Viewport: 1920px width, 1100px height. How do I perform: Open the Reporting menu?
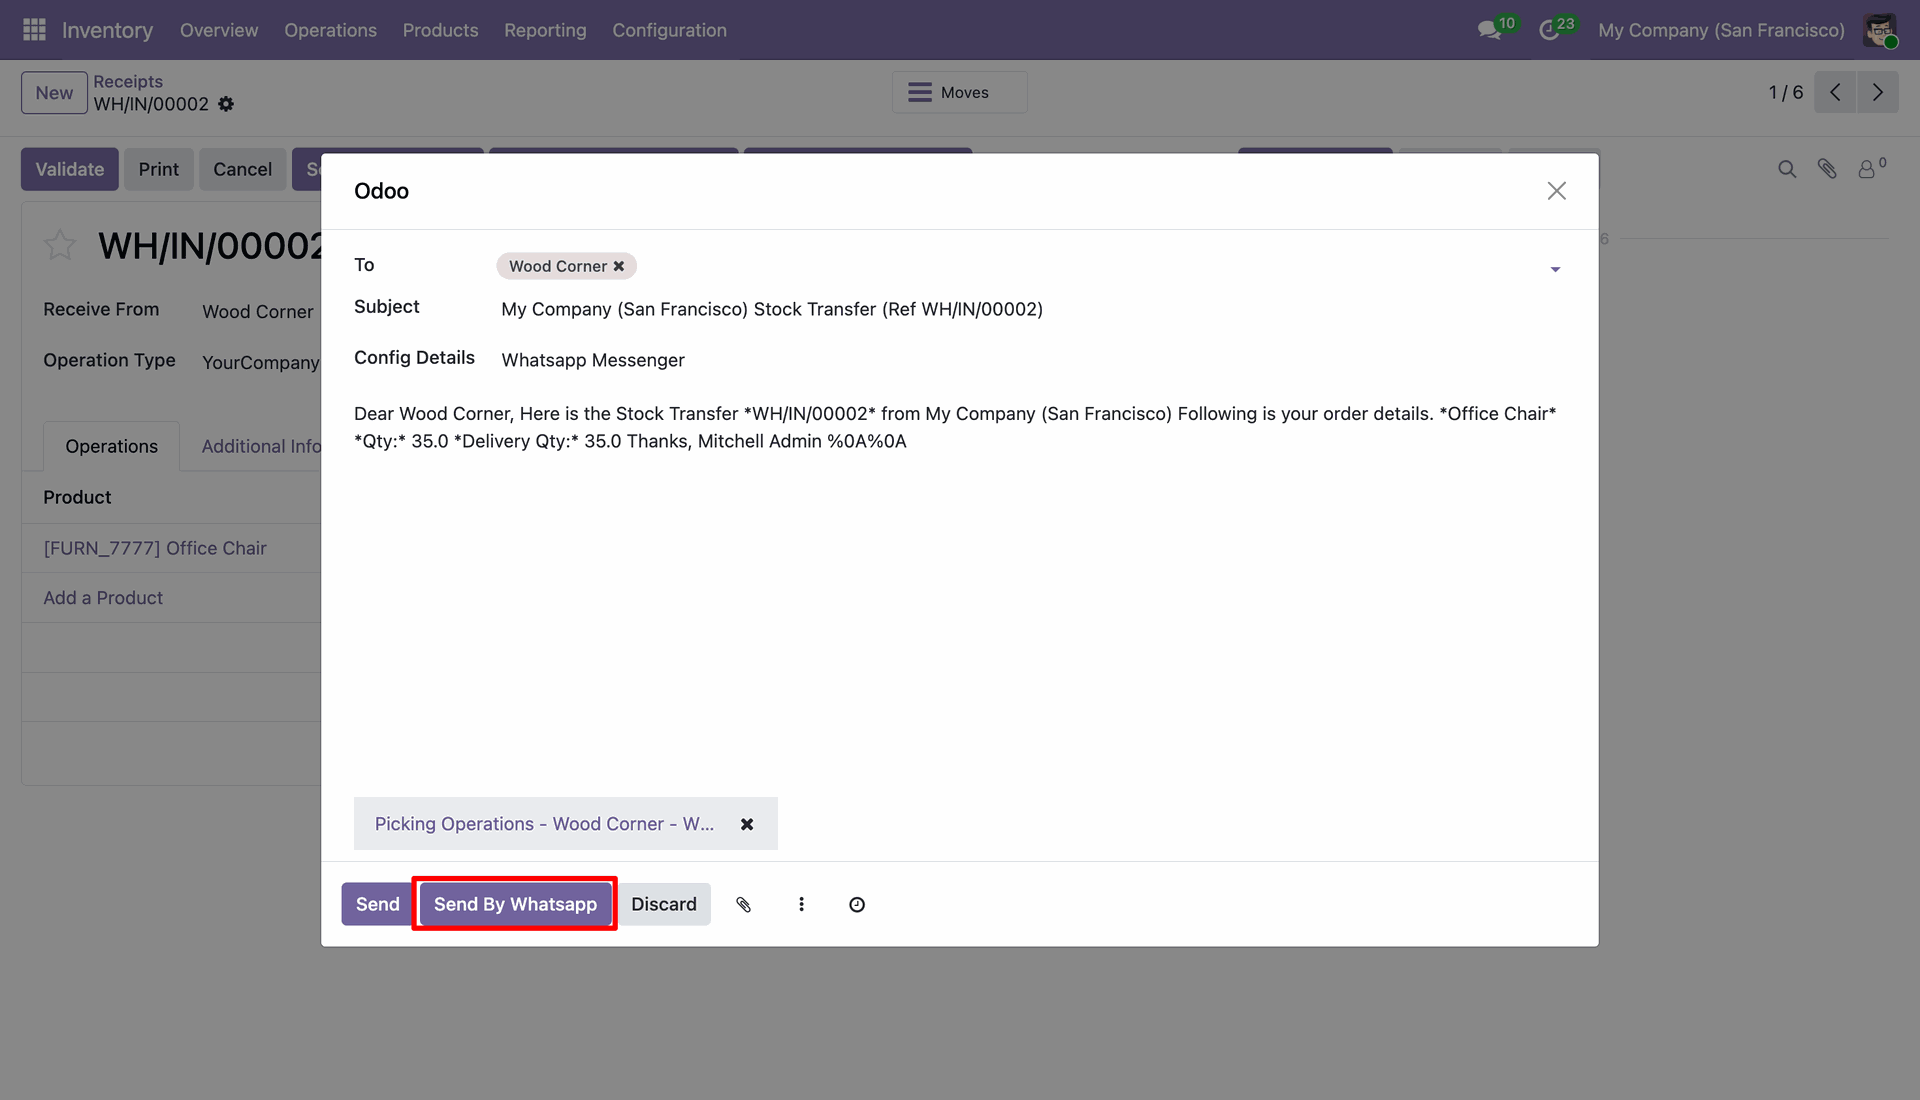tap(545, 30)
